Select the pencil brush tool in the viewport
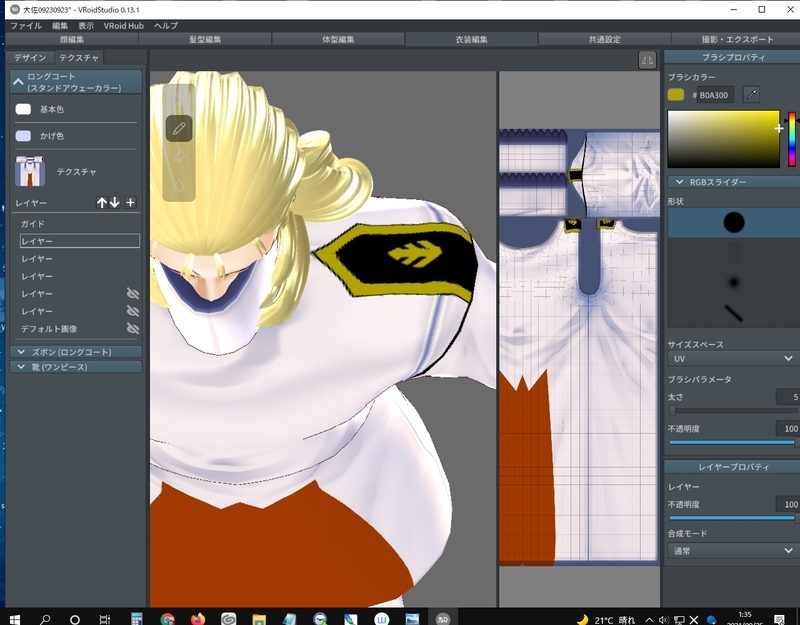 coord(179,128)
